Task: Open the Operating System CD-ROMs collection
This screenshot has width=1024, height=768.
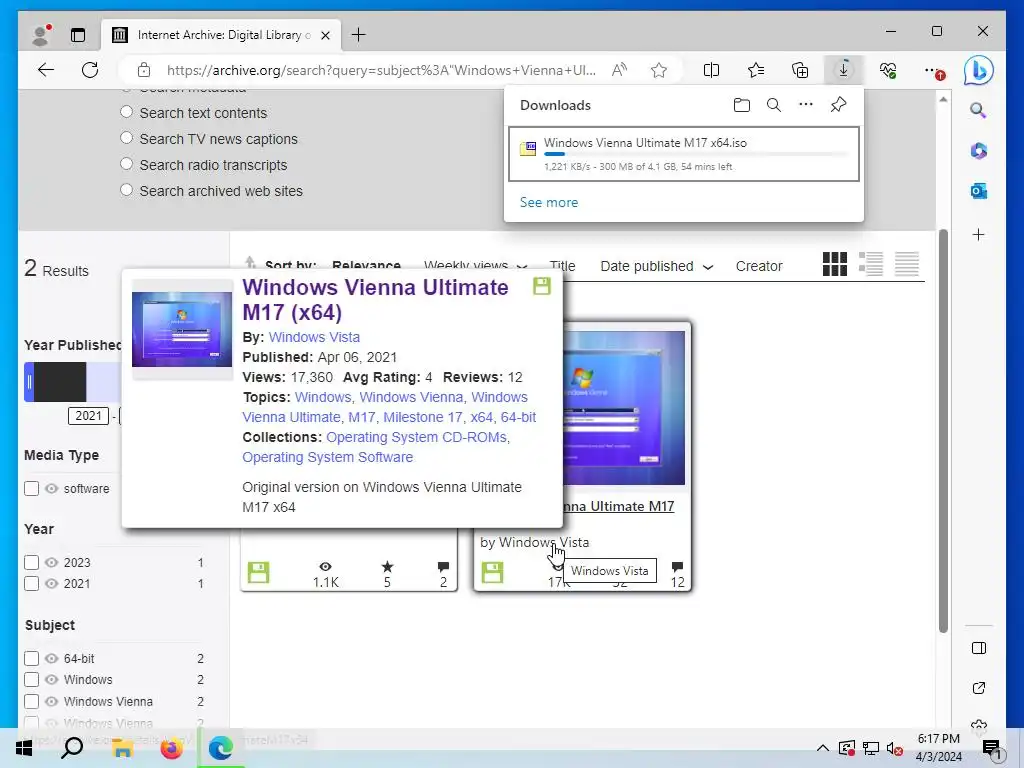Action: click(418, 437)
